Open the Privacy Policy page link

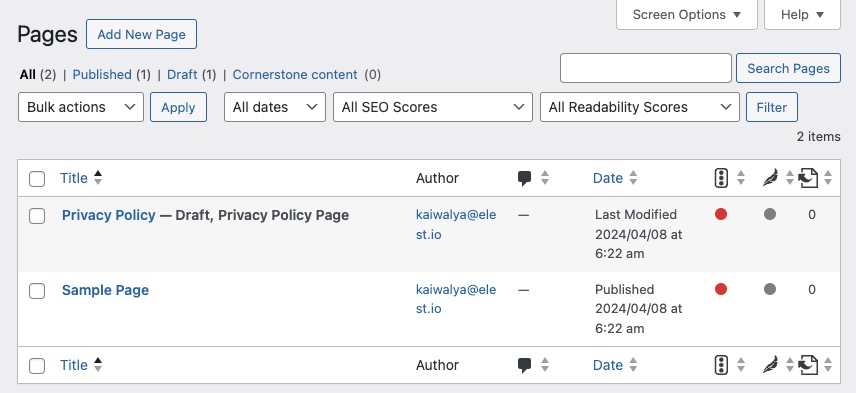(x=109, y=215)
